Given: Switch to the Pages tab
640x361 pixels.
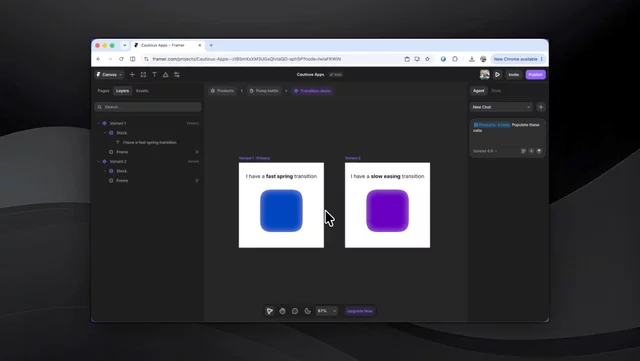Looking at the screenshot, I should point(103,91).
